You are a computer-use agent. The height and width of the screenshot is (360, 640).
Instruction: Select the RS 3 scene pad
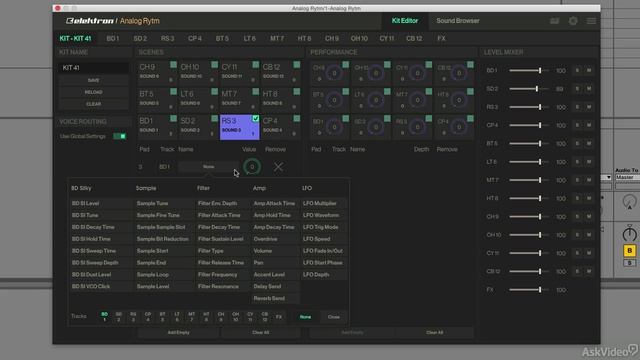[240, 127]
